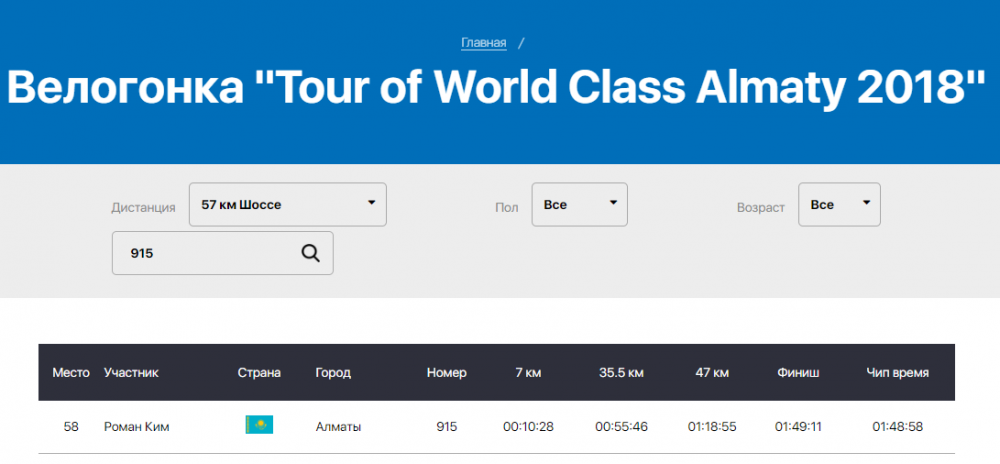Click the Kazakhstan flag icon
1000x464 pixels.
point(259,426)
